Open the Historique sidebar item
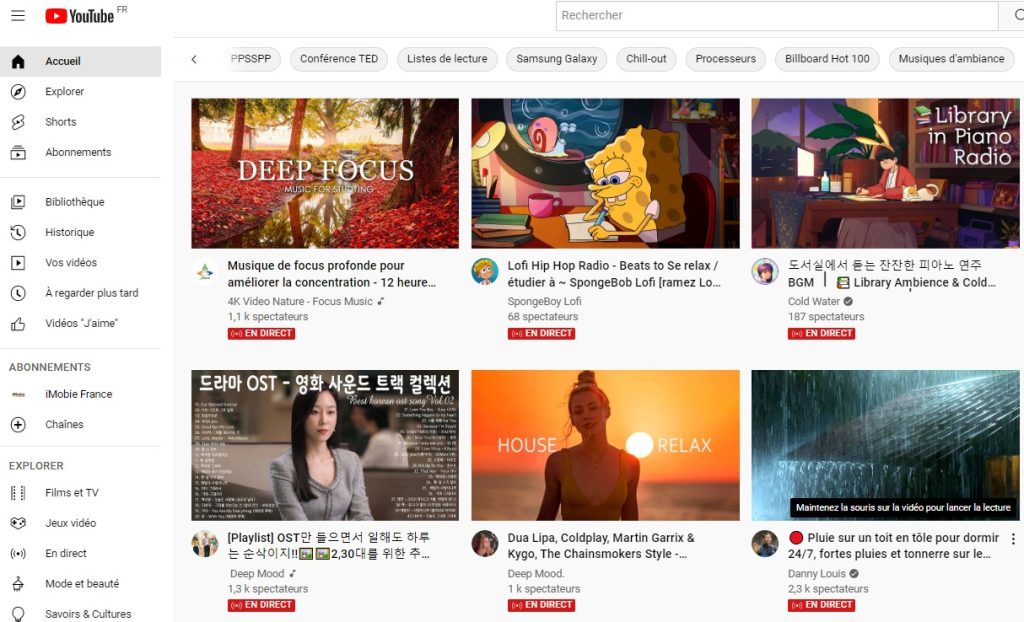Screen dimensions: 1024x622 pyautogui.click(x=80, y=233)
